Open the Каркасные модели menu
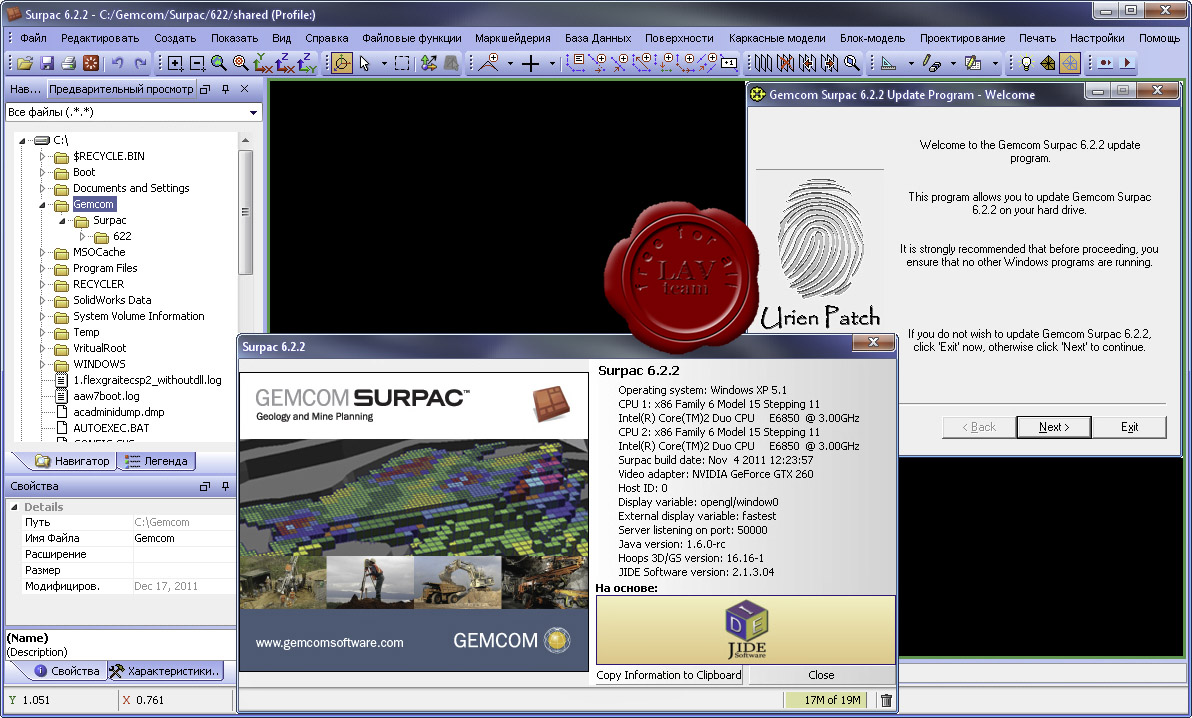The height and width of the screenshot is (718, 1192). (777, 38)
